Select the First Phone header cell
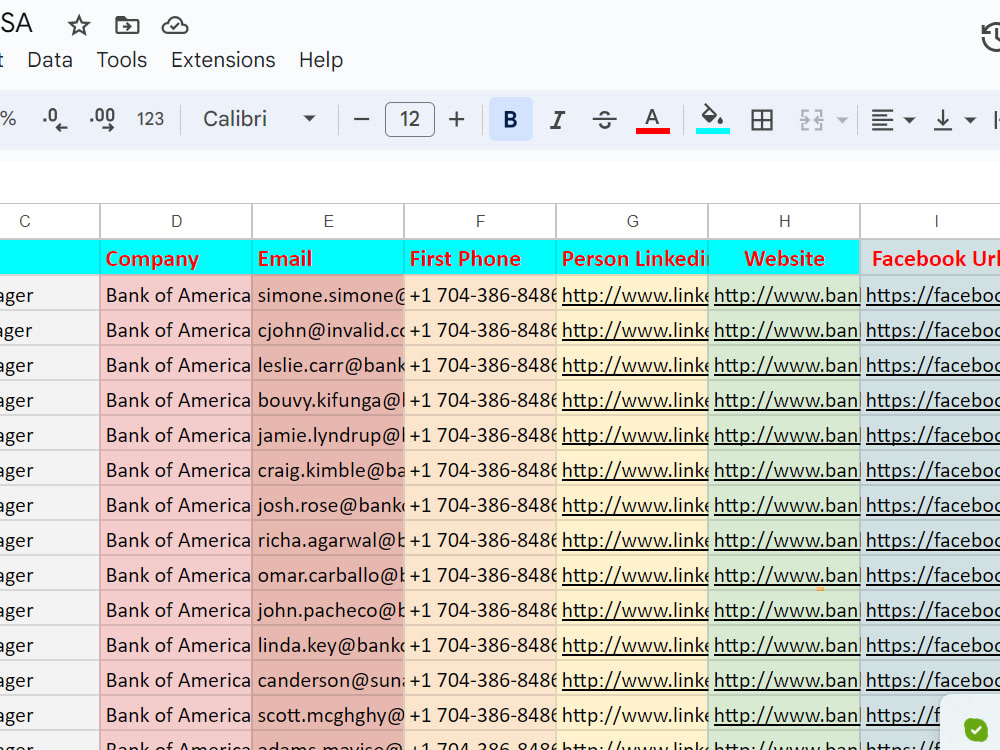This screenshot has height=750, width=1000. coord(480,258)
